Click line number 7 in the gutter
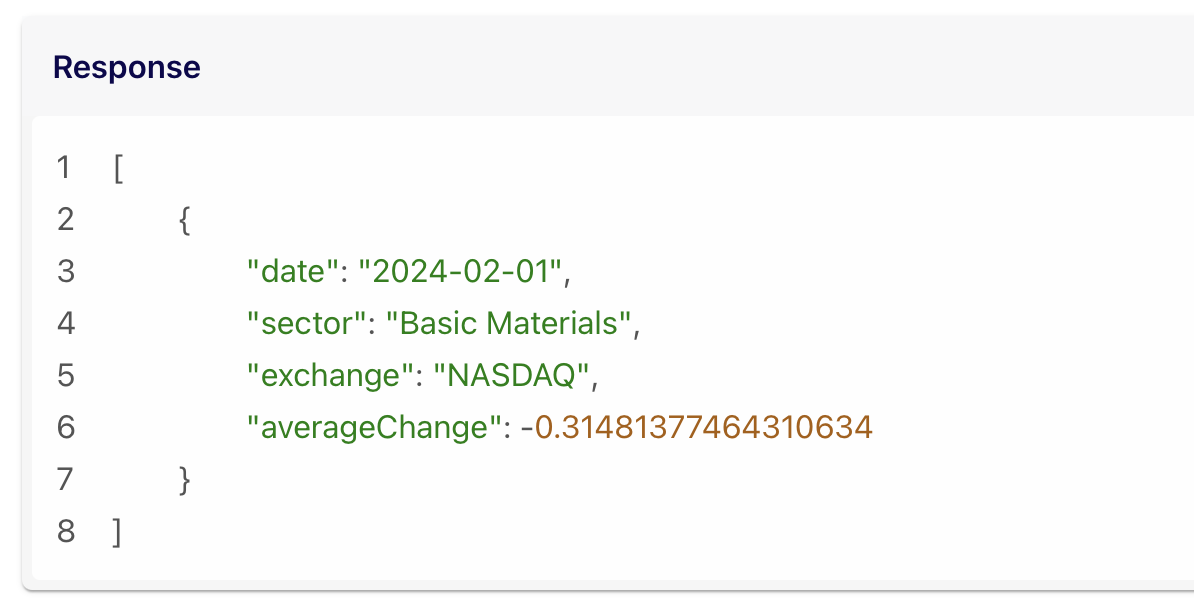Image resolution: width=1194 pixels, height=608 pixels. [x=65, y=479]
